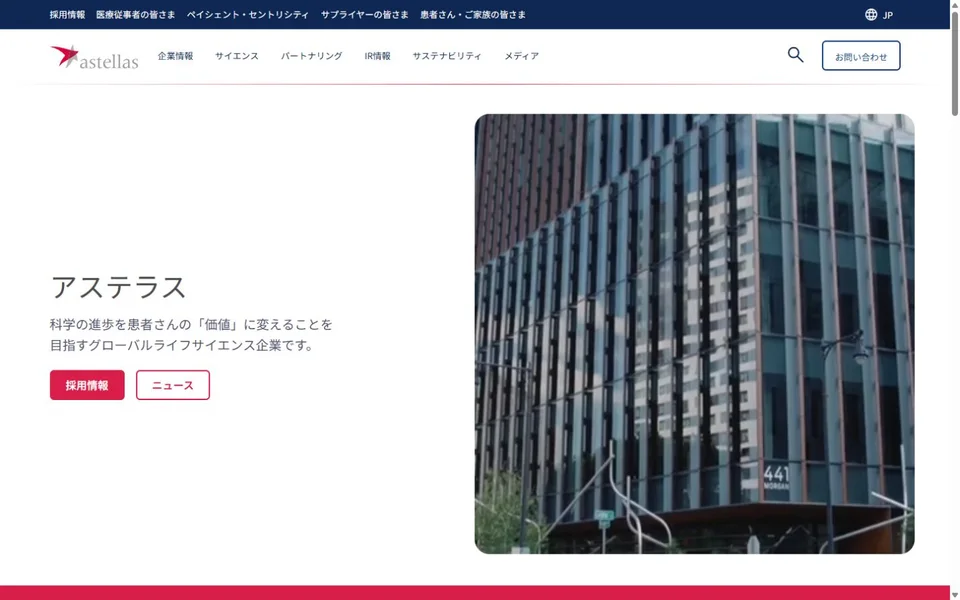Open the パートナリング menu

point(311,56)
